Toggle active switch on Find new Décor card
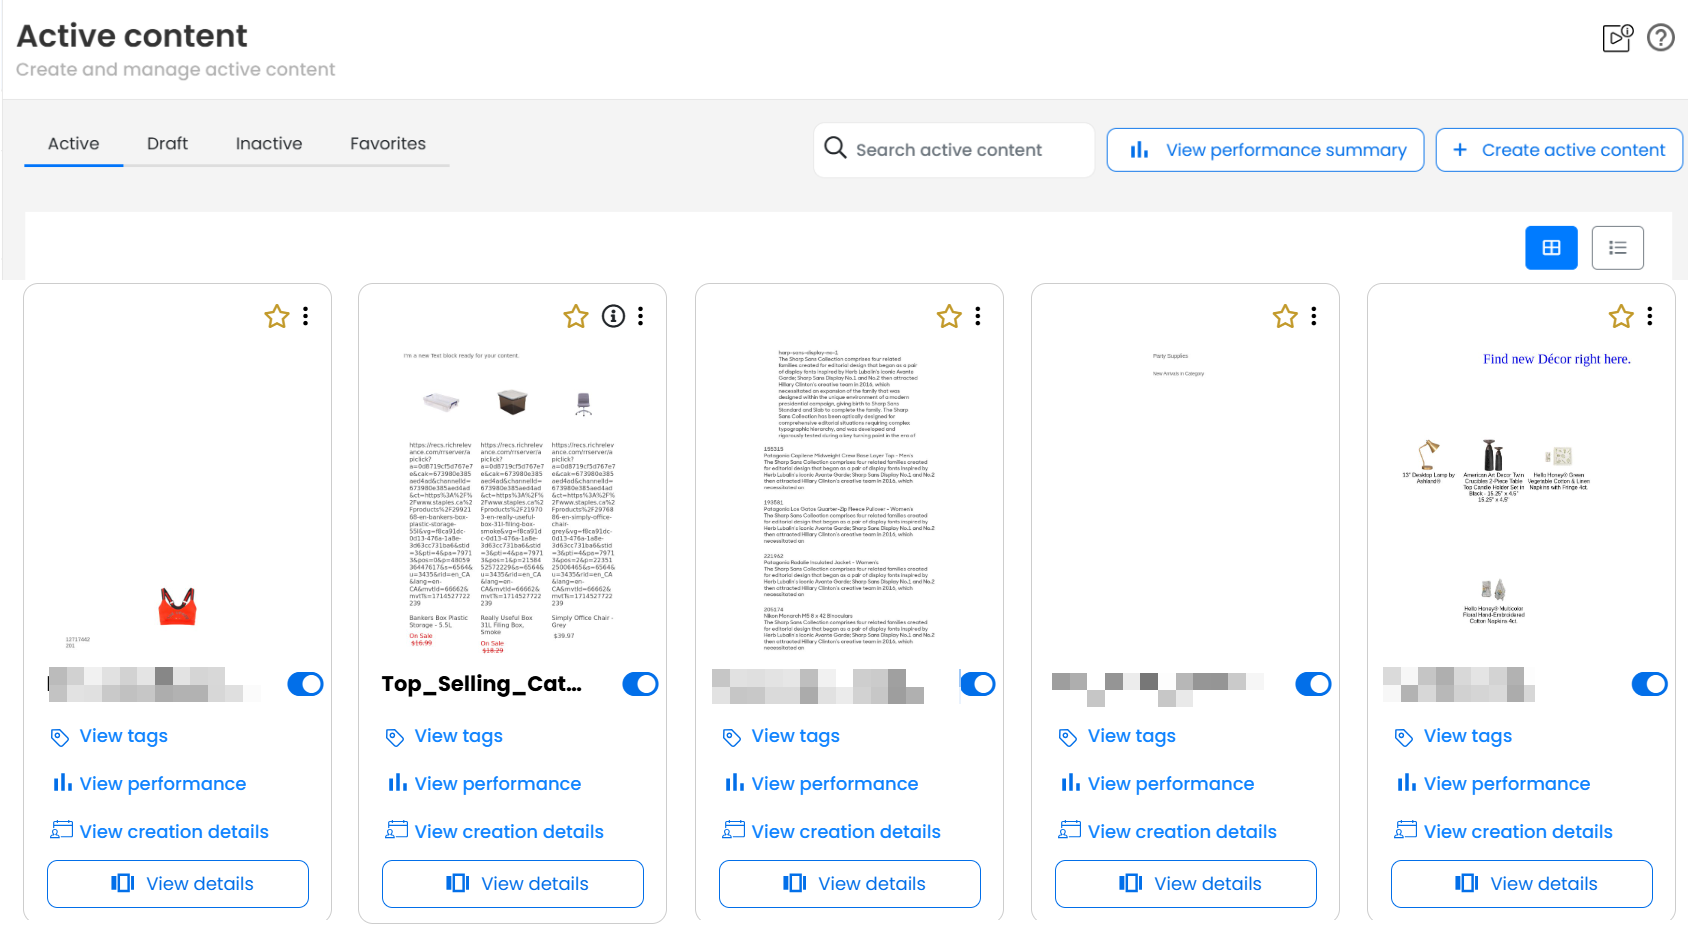 [1649, 684]
